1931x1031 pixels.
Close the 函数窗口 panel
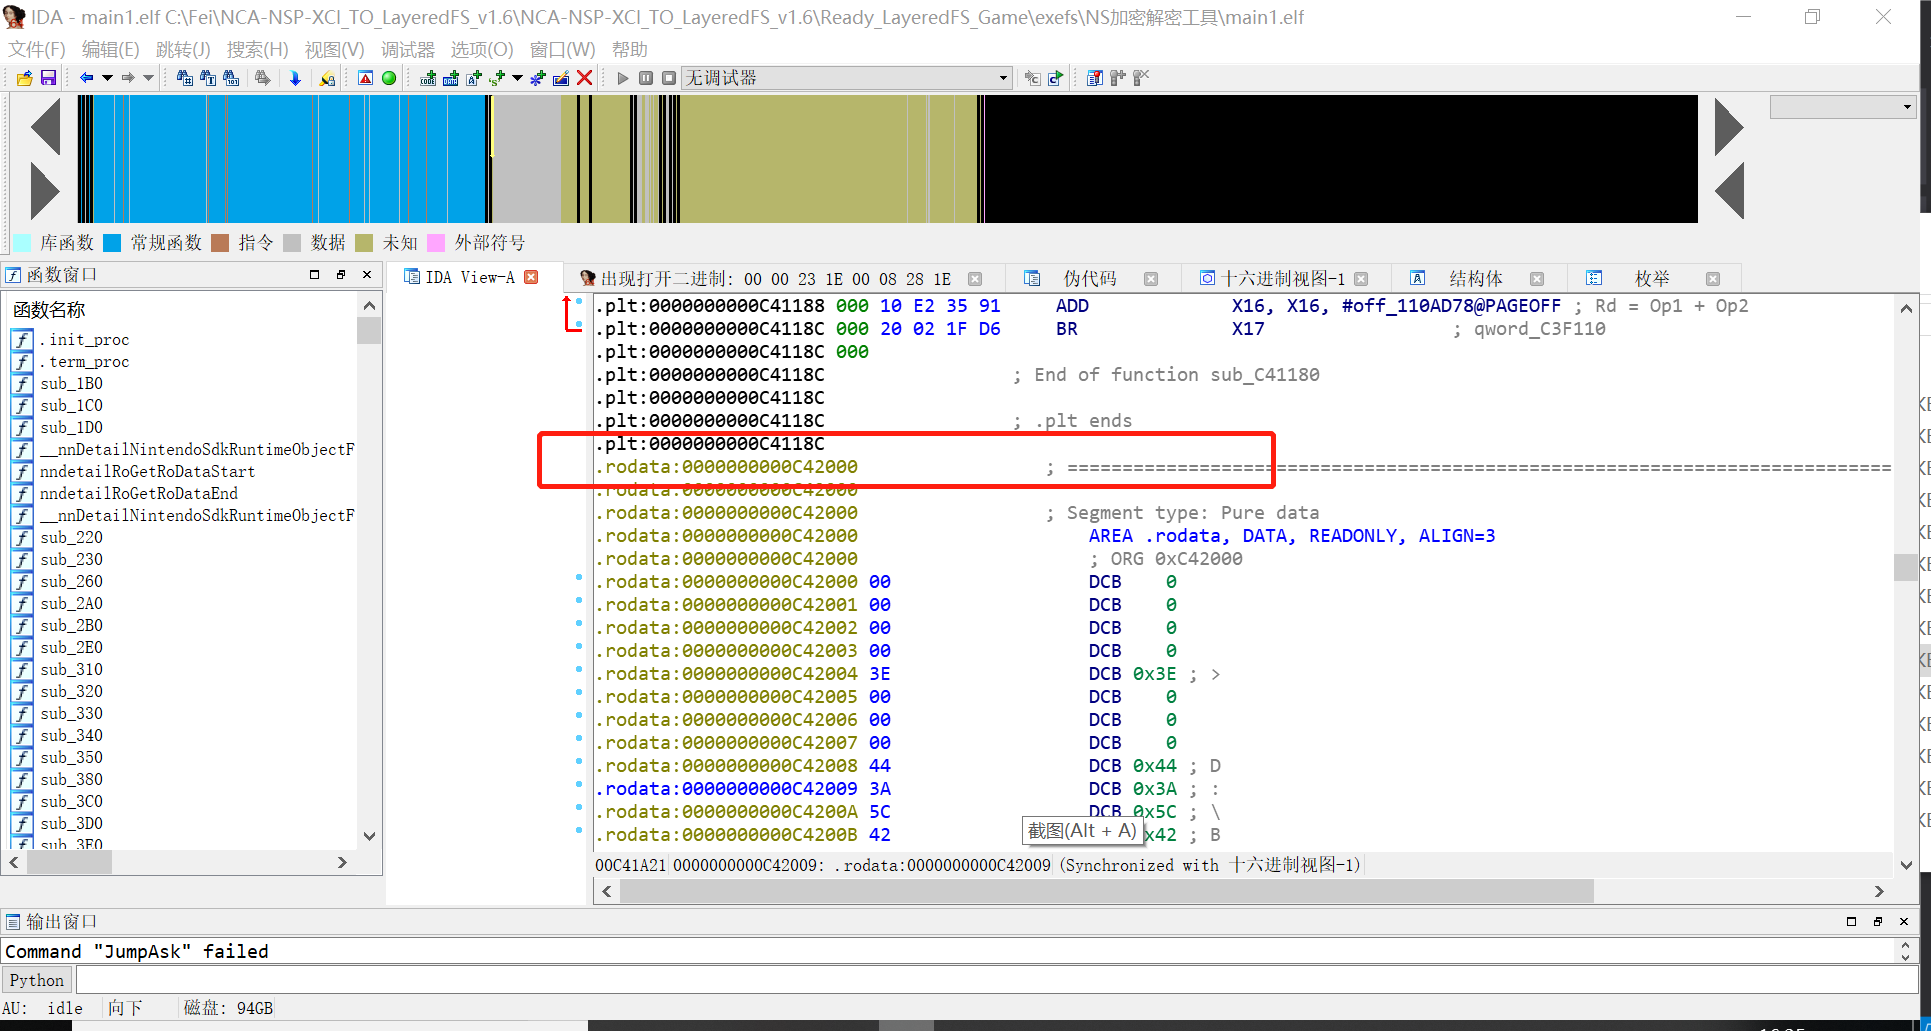click(367, 275)
